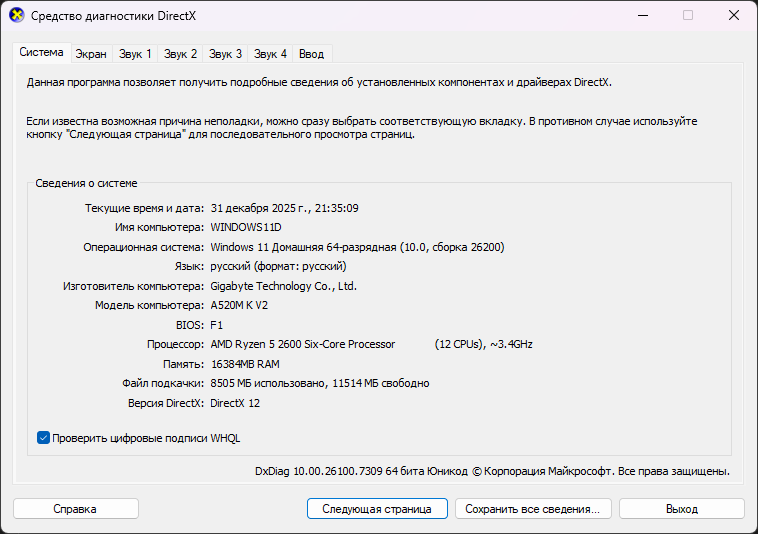The height and width of the screenshot is (534, 758).
Task: Click Сохранить все сведения button
Action: click(533, 509)
